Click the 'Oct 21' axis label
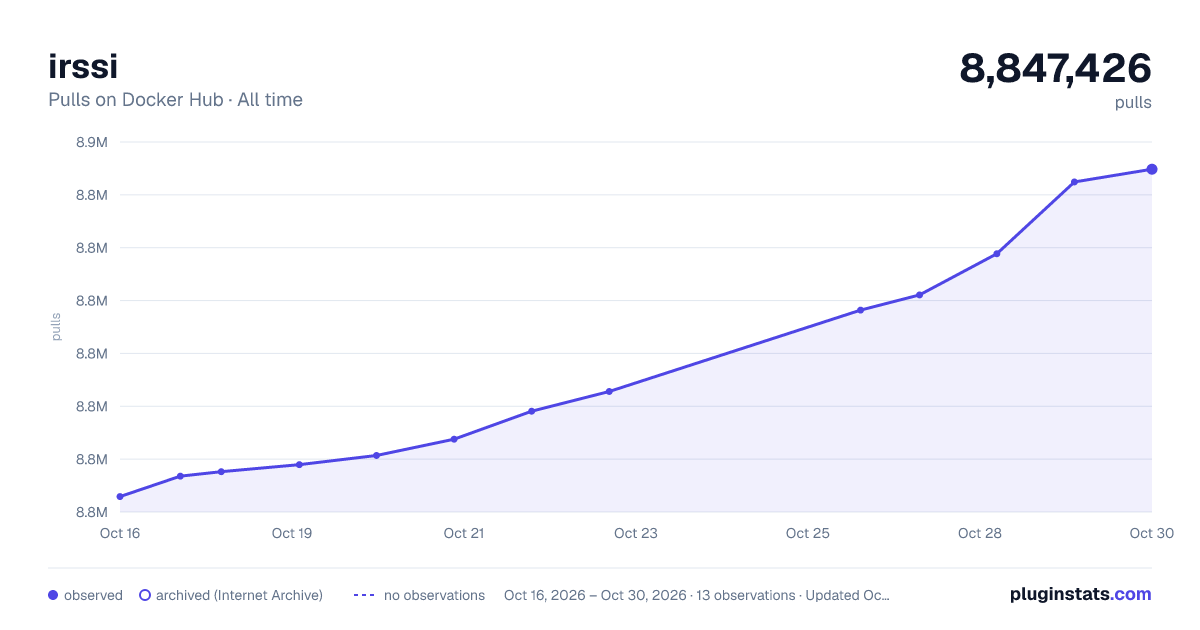 464,533
